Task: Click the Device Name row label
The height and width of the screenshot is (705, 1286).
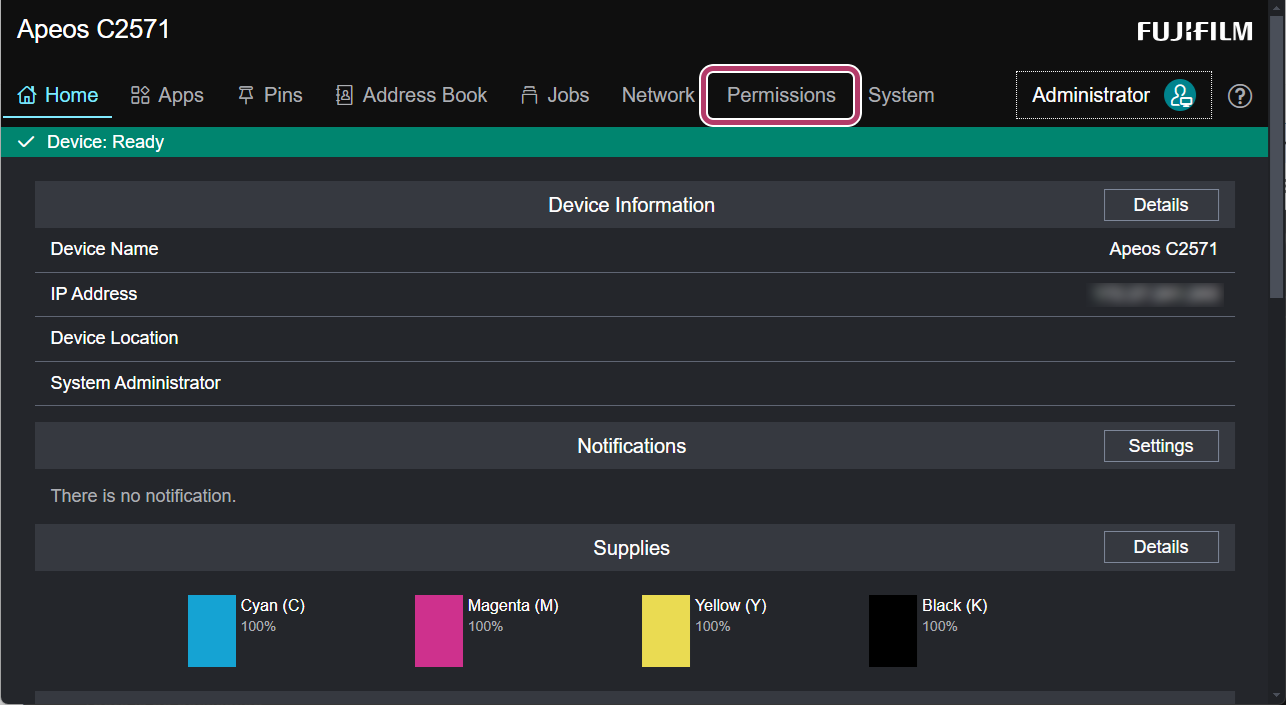Action: coord(104,249)
